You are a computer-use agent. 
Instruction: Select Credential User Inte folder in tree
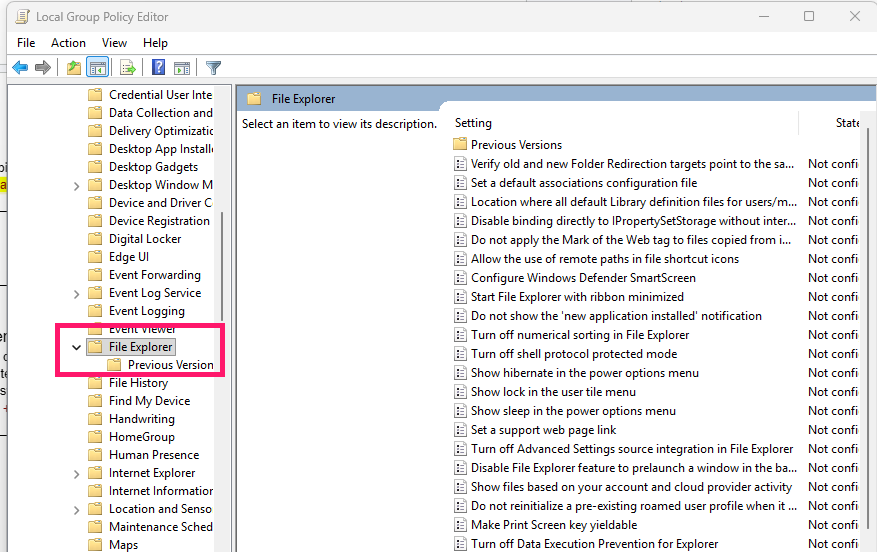161,95
